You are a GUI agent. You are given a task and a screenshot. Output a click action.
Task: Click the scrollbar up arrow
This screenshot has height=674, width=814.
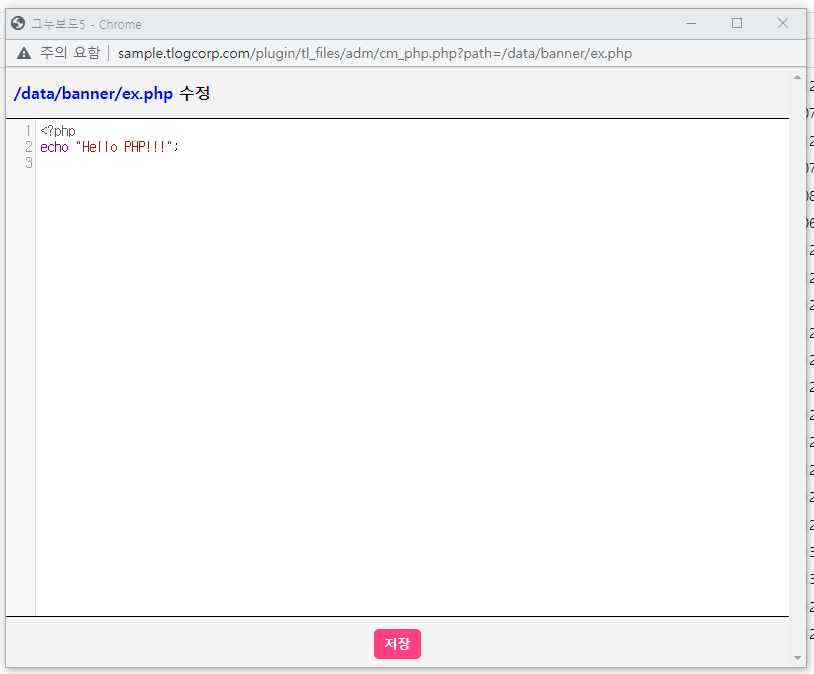(797, 77)
